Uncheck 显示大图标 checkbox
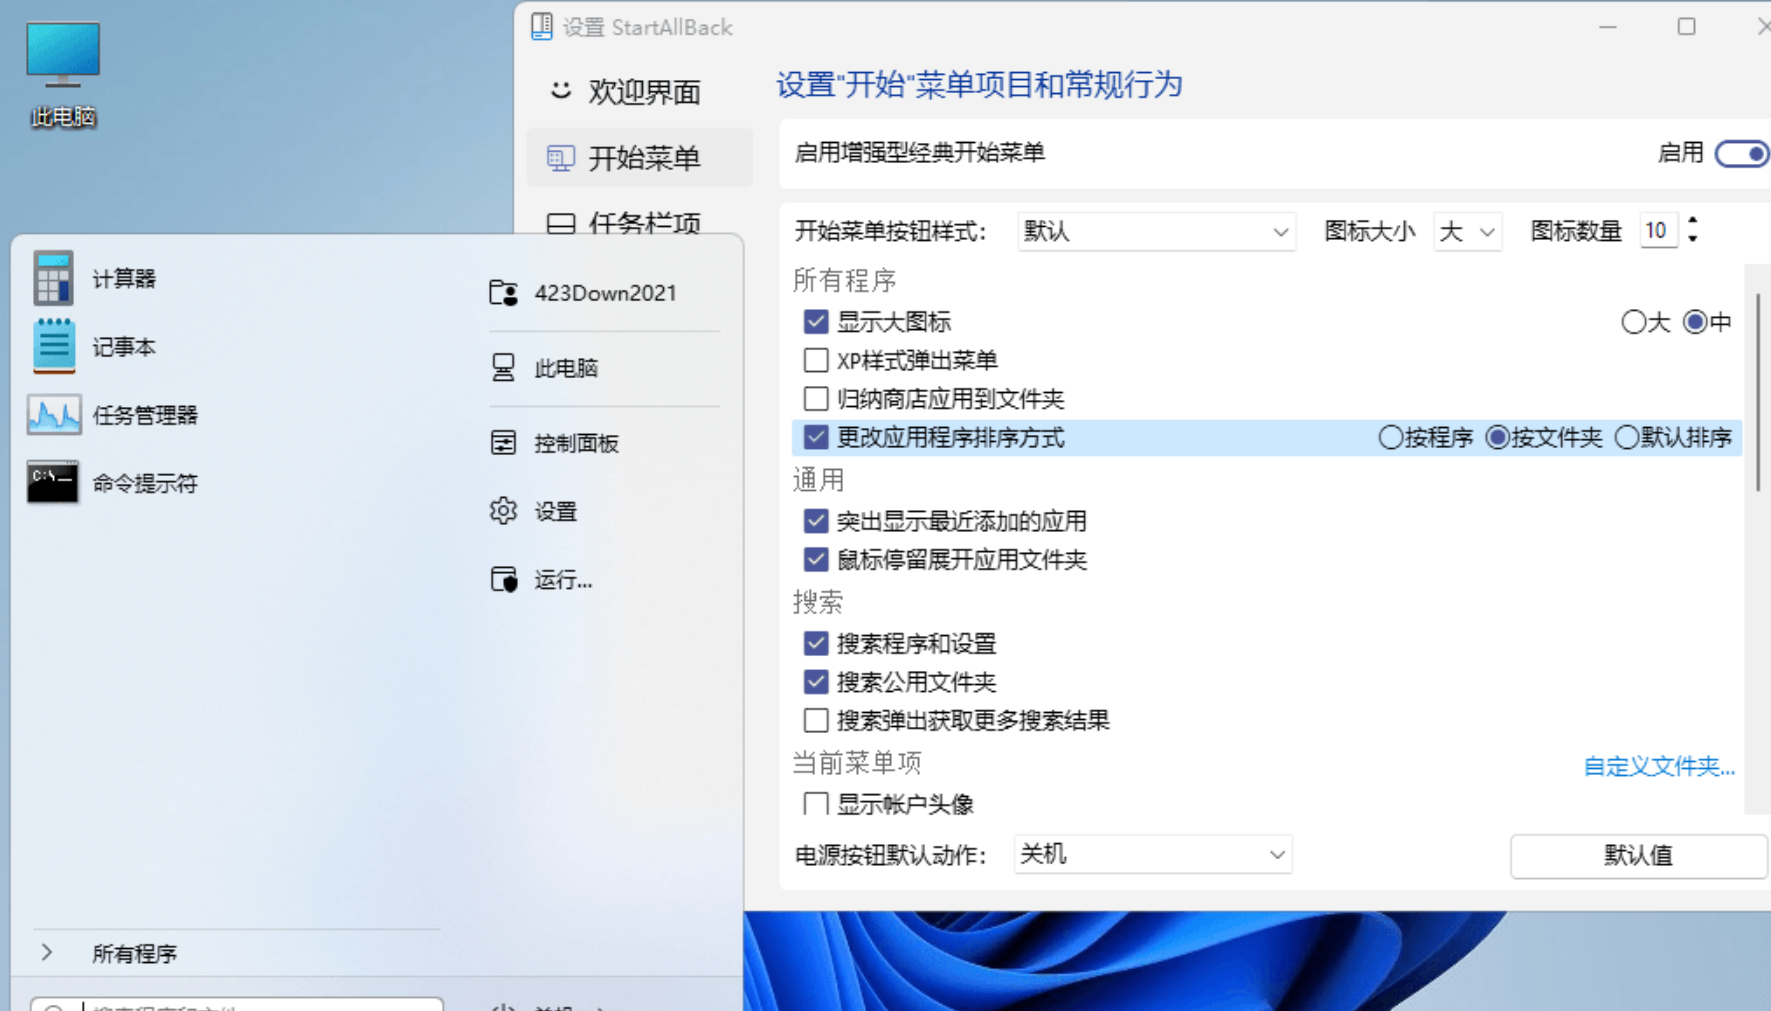This screenshot has width=1771, height=1011. pos(816,321)
